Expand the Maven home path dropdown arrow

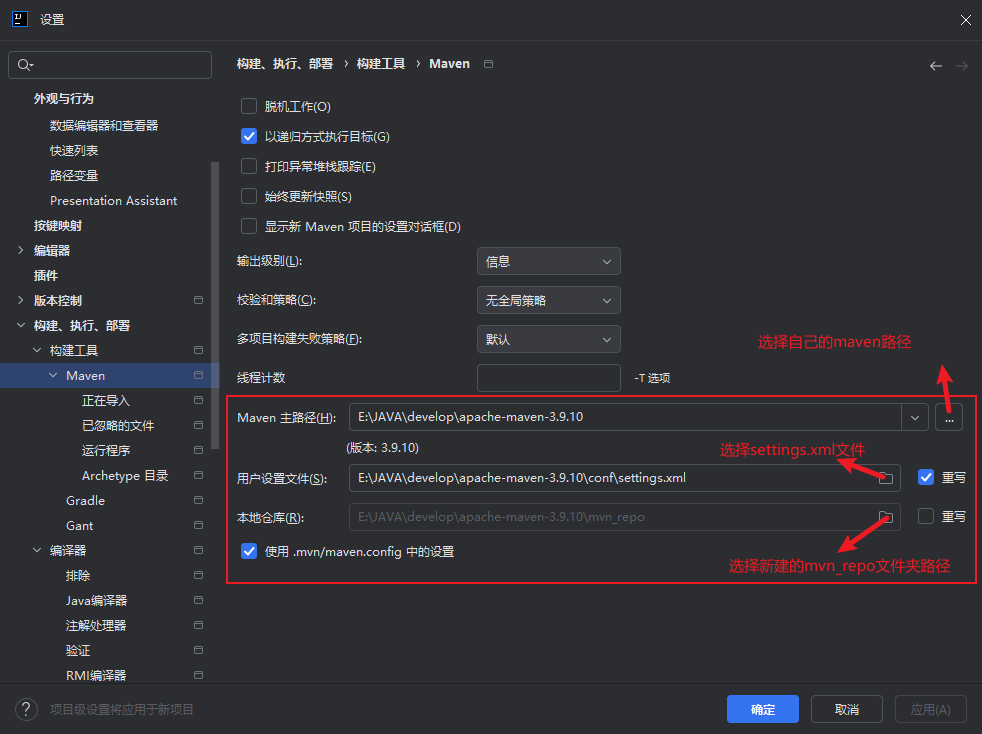point(914,418)
